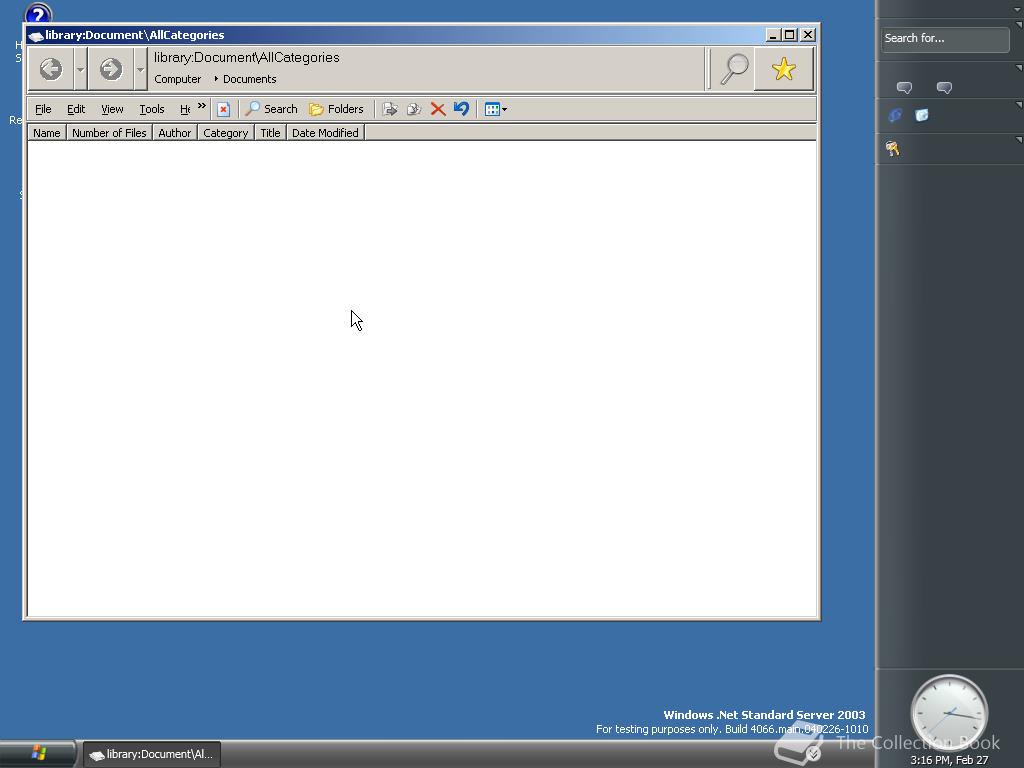Go forward with the Forward arrow button
Viewport: 1024px width, 768px height.
point(111,69)
